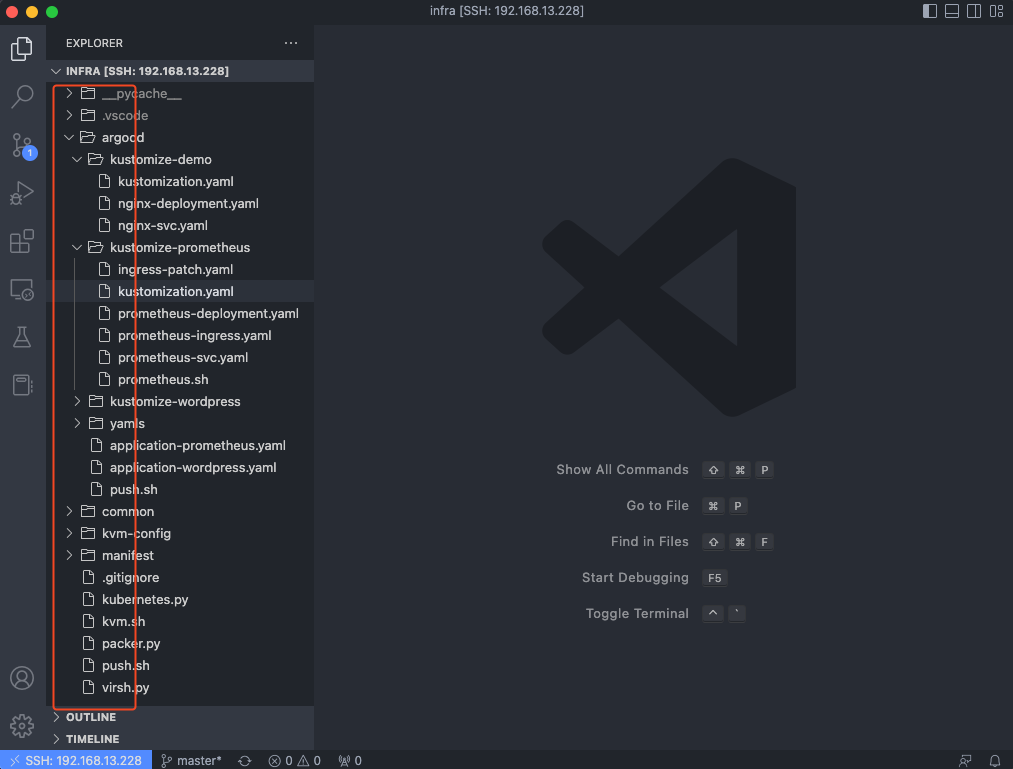Open nginx-svc.yaml file
This screenshot has height=769, width=1013.
180,226
